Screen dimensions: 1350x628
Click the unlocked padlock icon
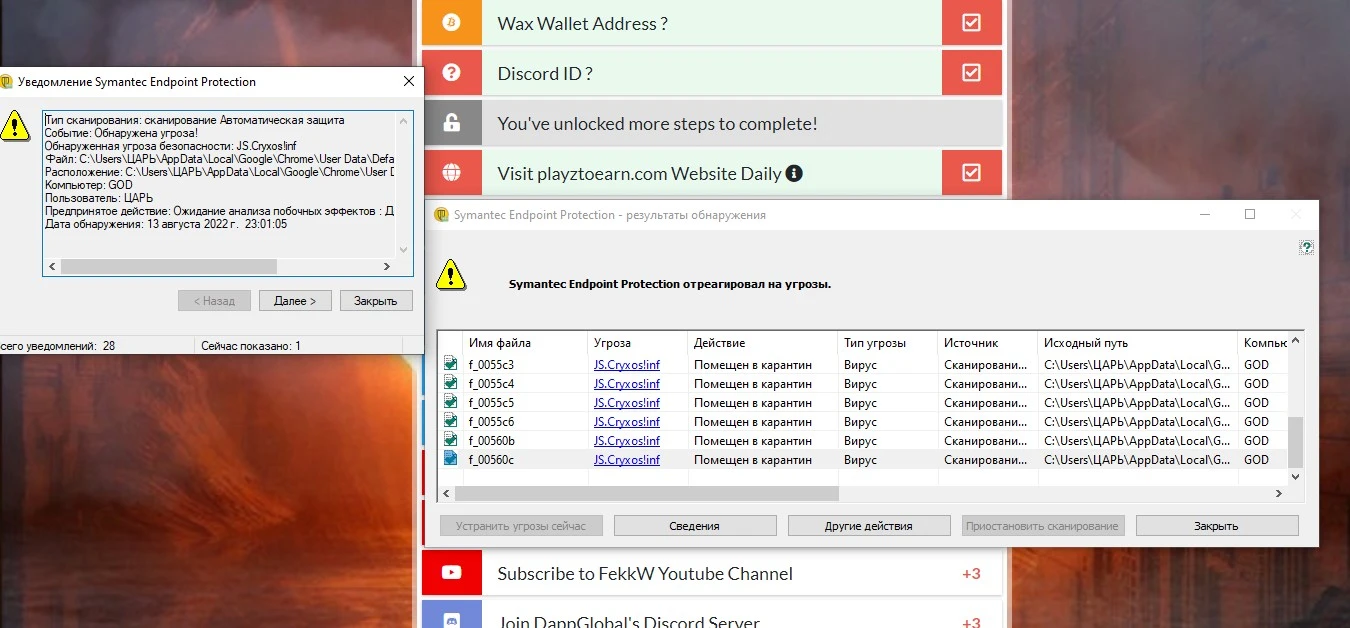pyautogui.click(x=451, y=123)
